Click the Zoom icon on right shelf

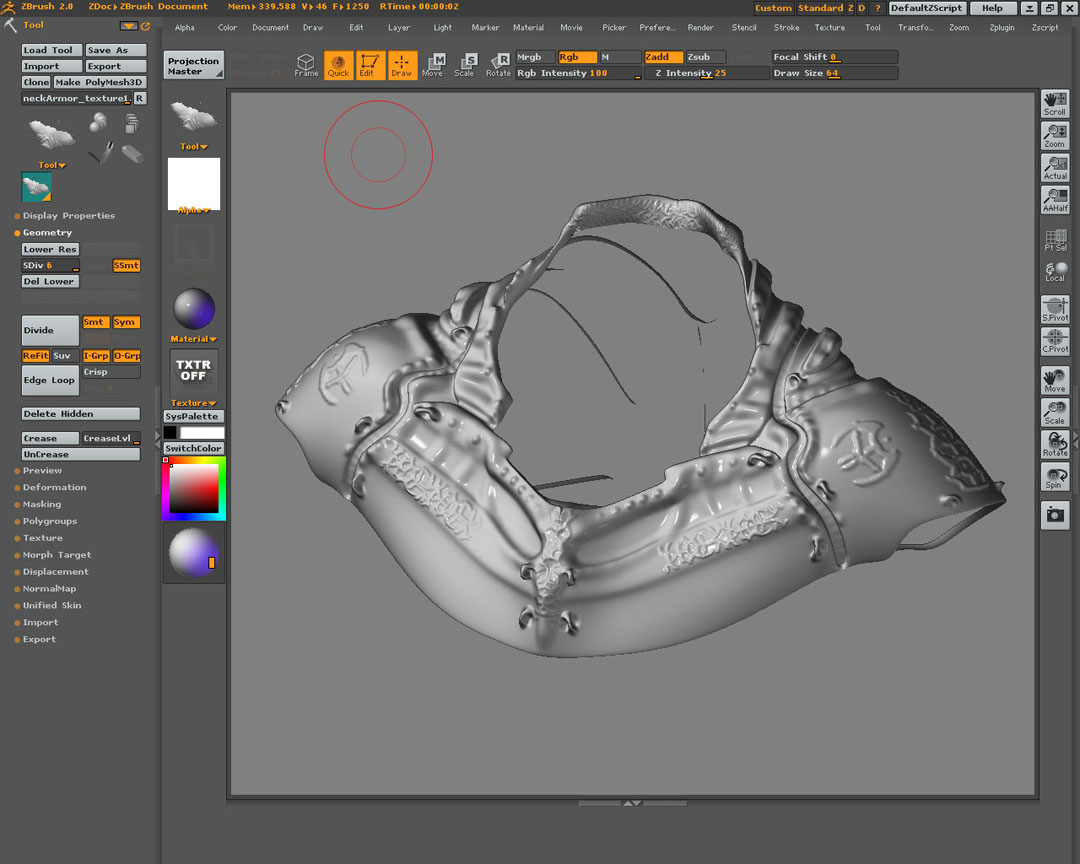(1054, 136)
